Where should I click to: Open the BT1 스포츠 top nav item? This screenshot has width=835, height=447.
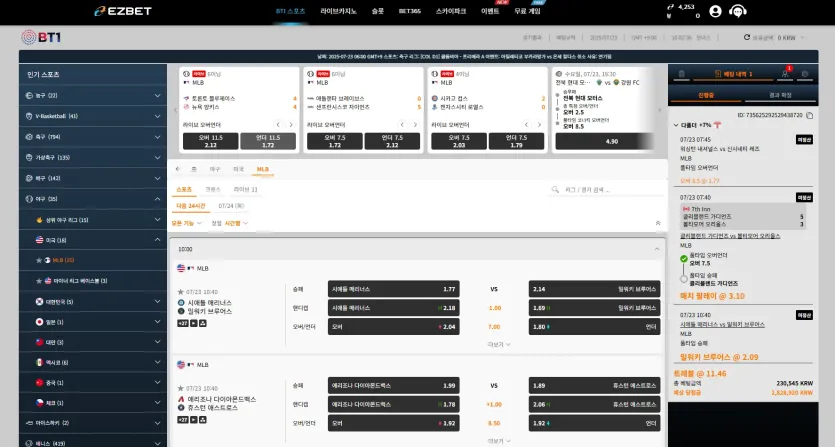point(291,11)
